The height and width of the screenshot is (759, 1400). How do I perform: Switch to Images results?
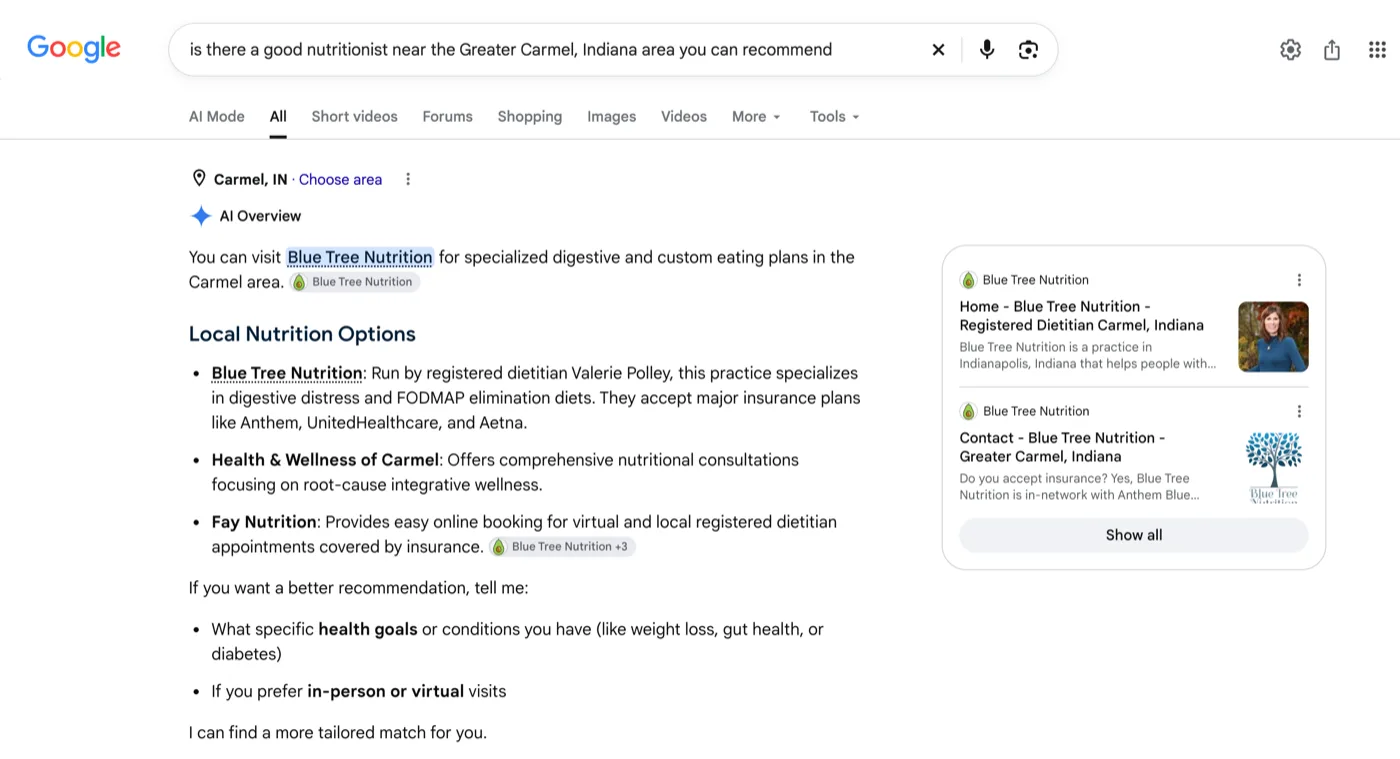pos(611,116)
